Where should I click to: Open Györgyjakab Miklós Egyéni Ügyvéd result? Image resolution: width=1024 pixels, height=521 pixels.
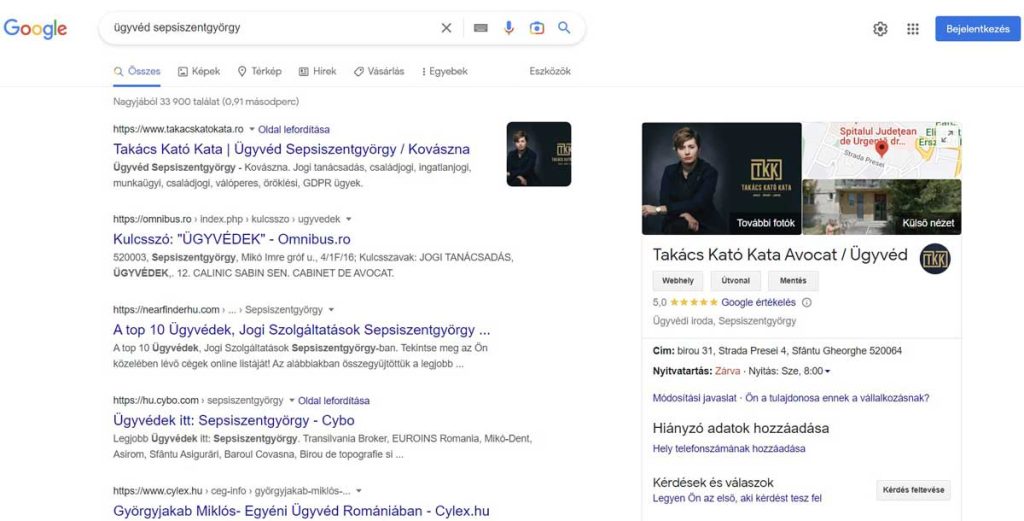(301, 511)
